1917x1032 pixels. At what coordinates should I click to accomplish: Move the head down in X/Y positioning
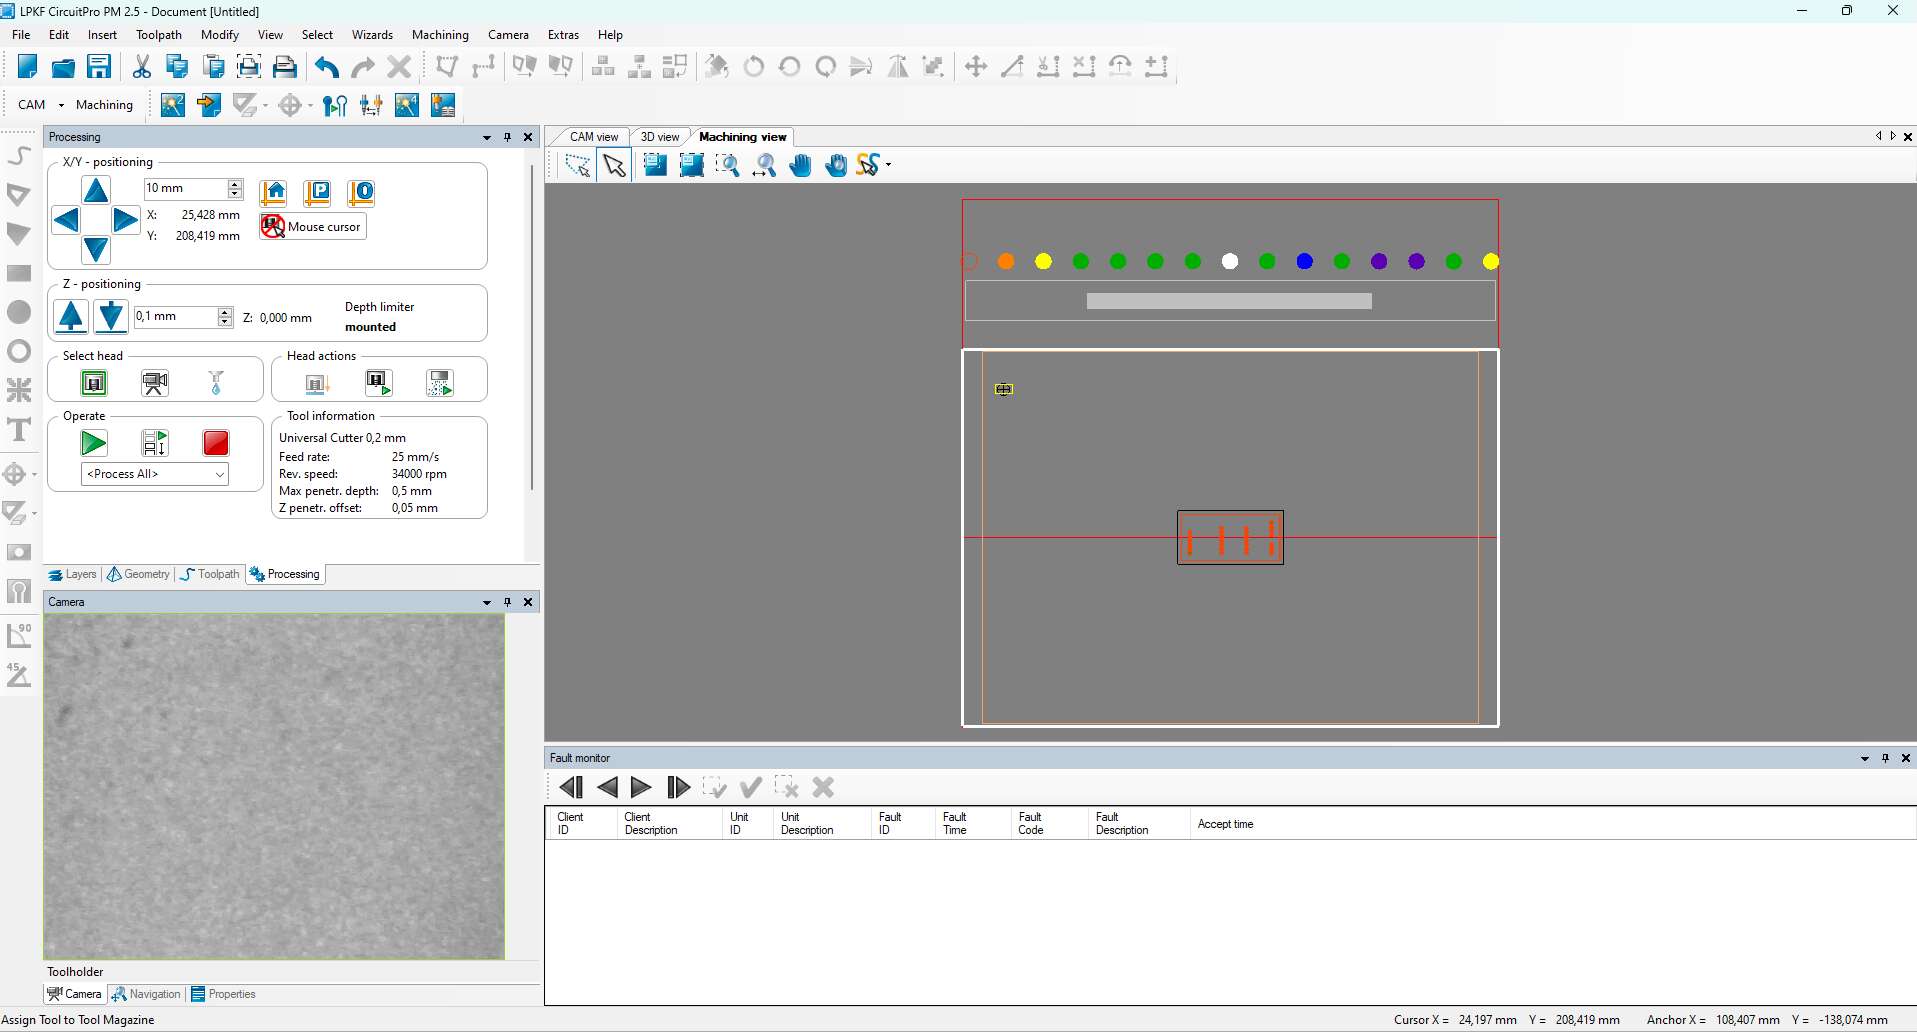pyautogui.click(x=96, y=249)
